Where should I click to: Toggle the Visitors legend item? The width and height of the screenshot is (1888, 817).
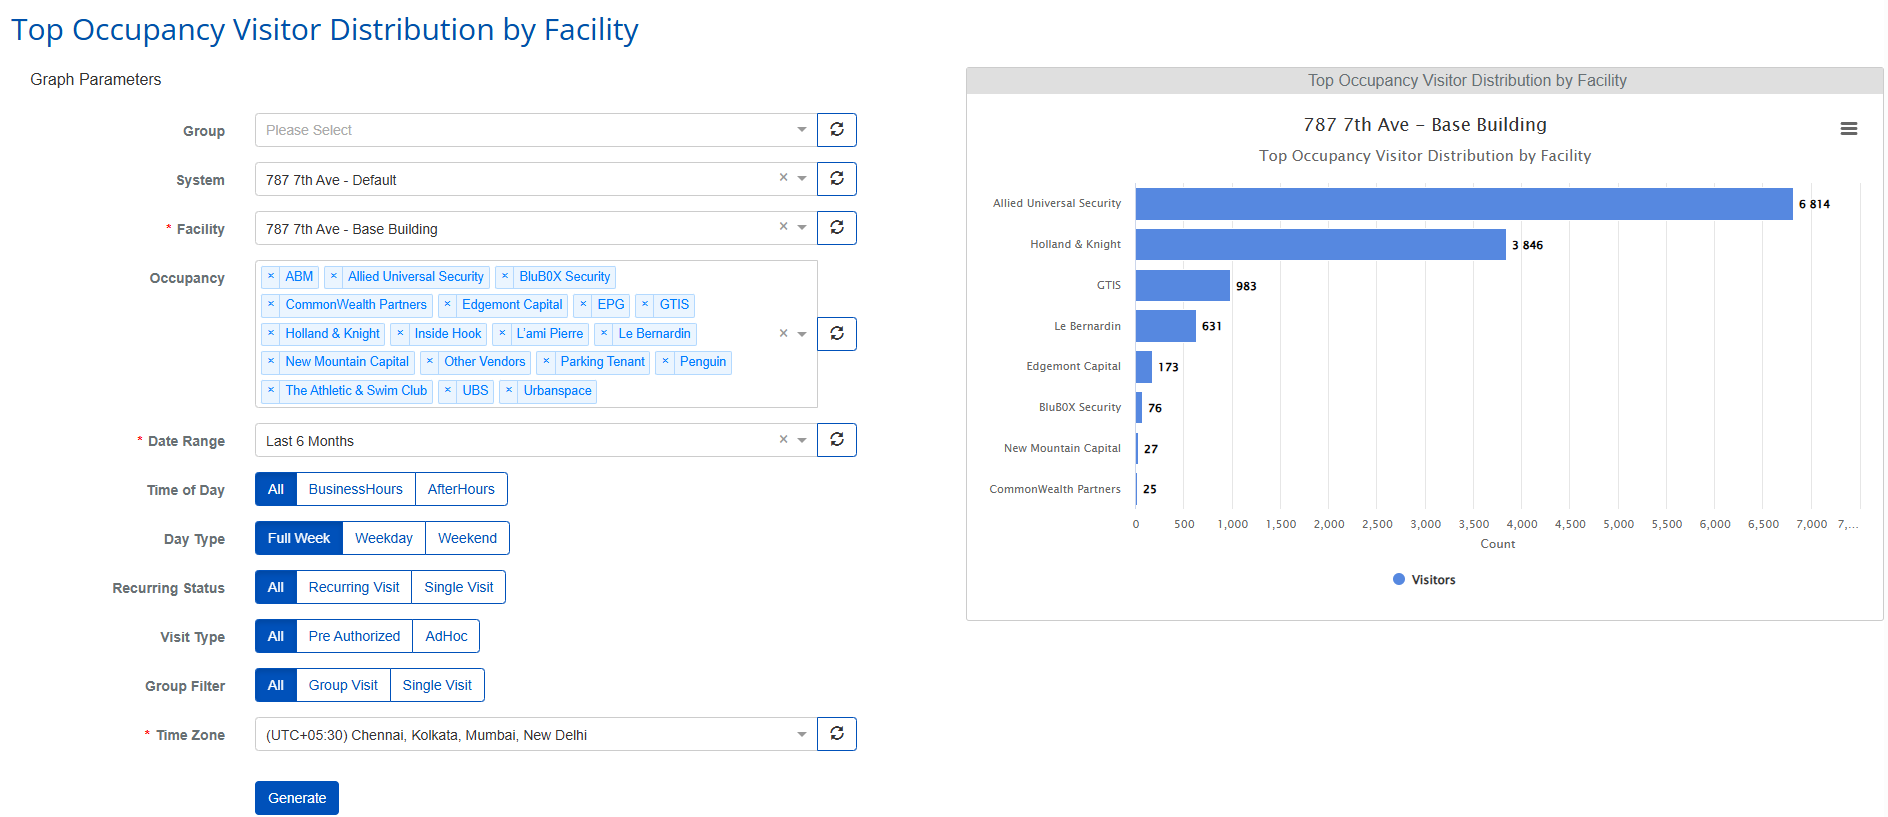pos(1424,580)
